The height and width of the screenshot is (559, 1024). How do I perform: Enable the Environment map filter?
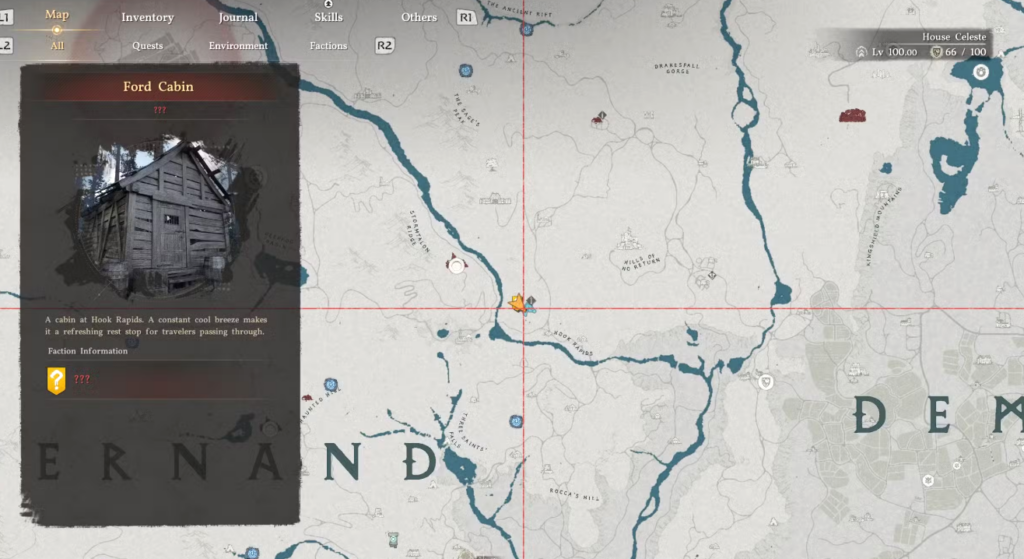(x=238, y=46)
